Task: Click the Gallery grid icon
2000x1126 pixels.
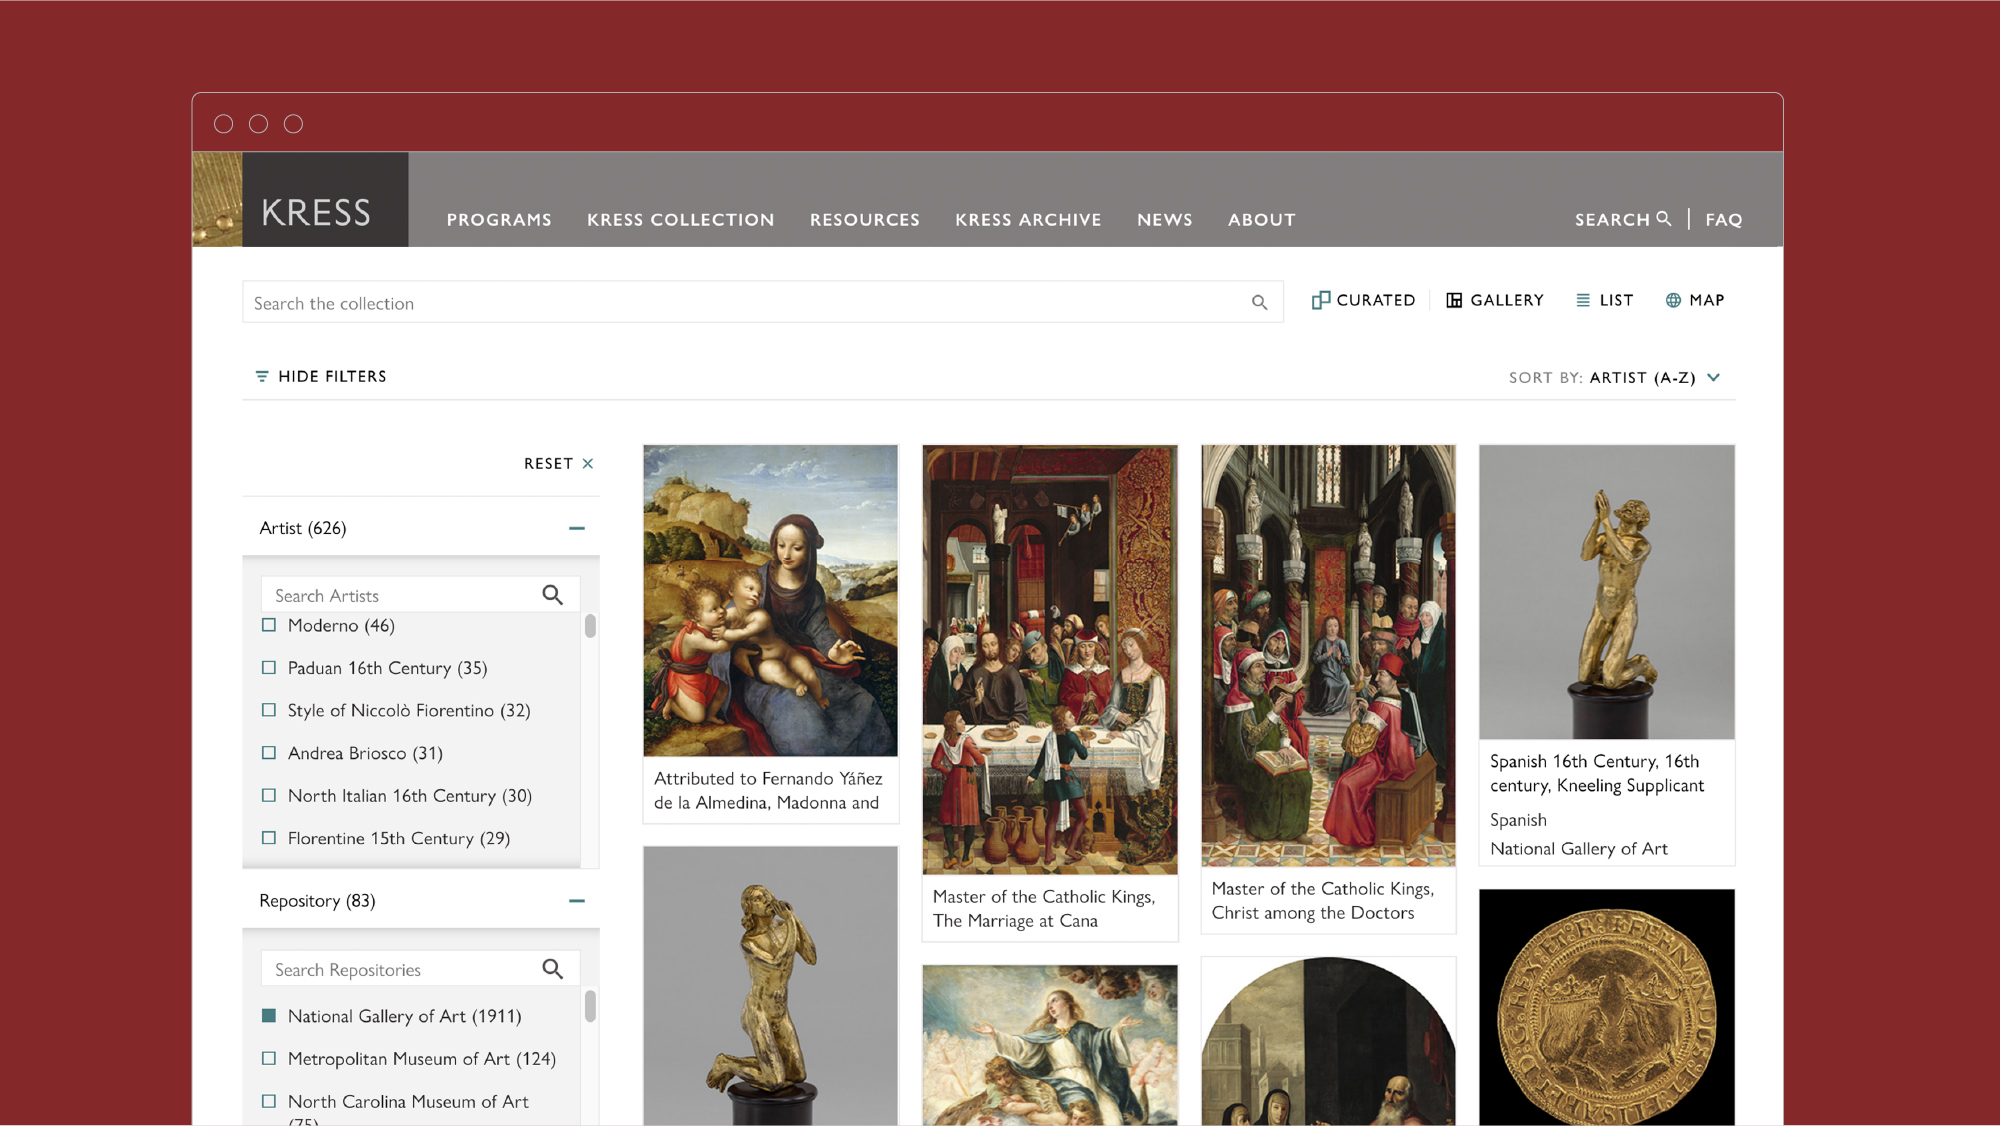Action: 1454,300
